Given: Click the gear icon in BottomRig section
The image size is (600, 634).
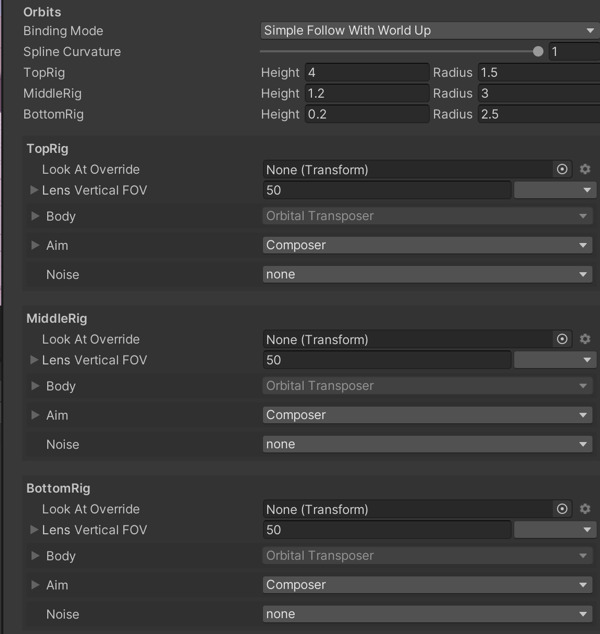Looking at the screenshot, I should coord(585,510).
